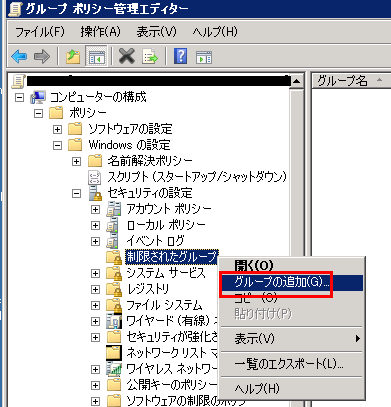391x407 pixels.
Task: Click the locked folder icon of システム サービス
Action: (114, 273)
